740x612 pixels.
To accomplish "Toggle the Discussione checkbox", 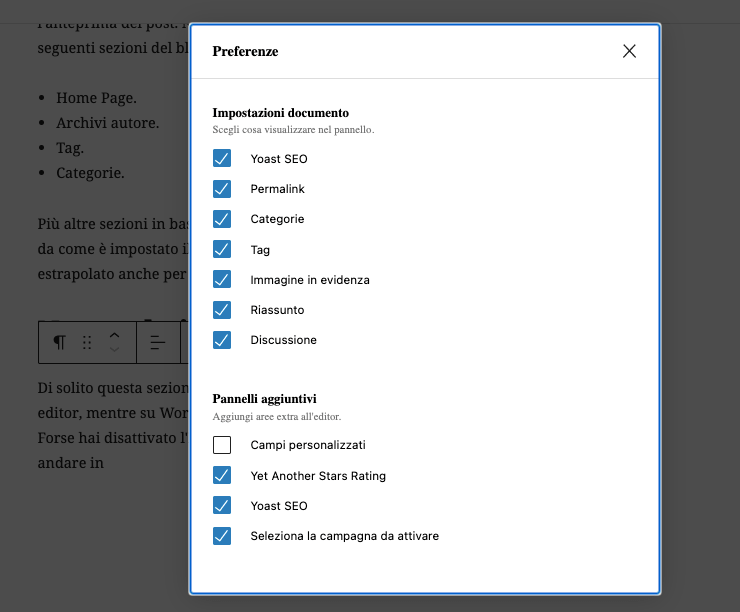I will (x=222, y=340).
